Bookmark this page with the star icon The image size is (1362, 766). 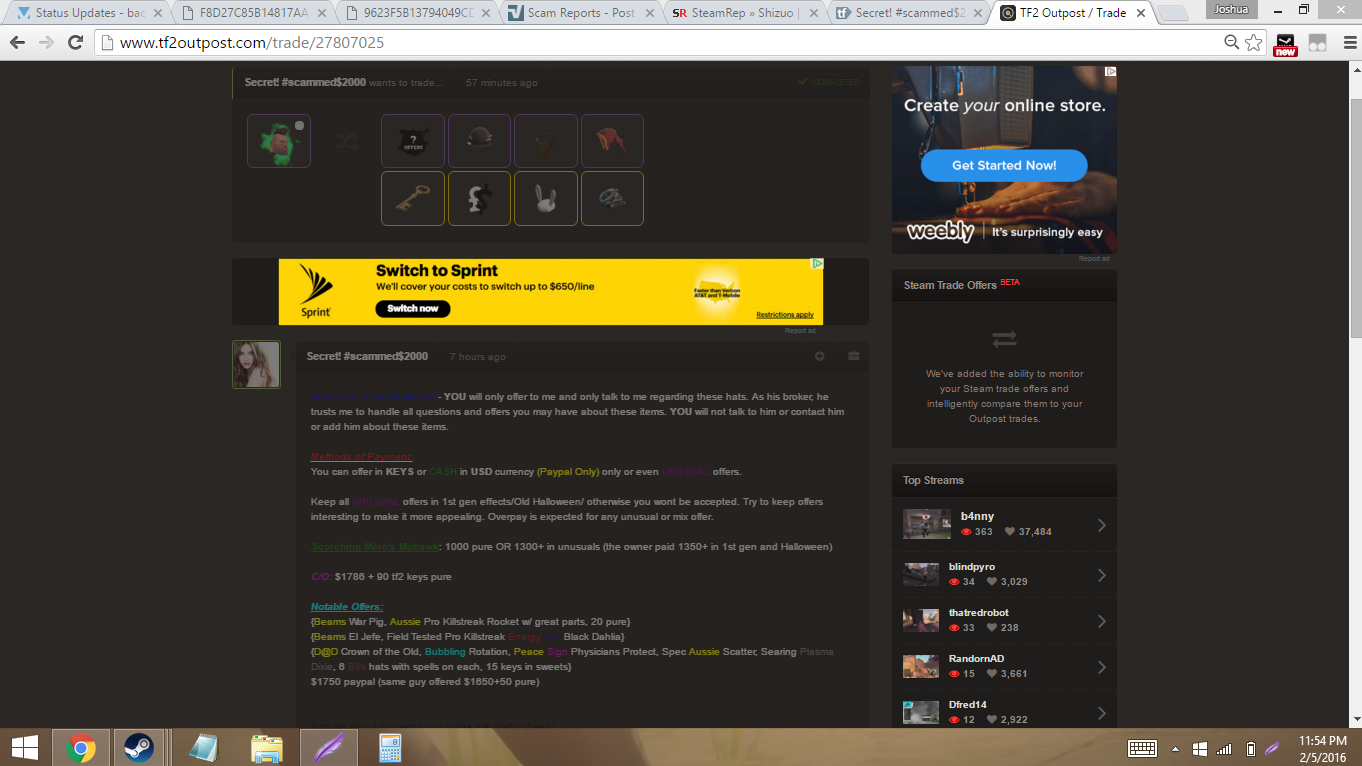click(x=1254, y=43)
